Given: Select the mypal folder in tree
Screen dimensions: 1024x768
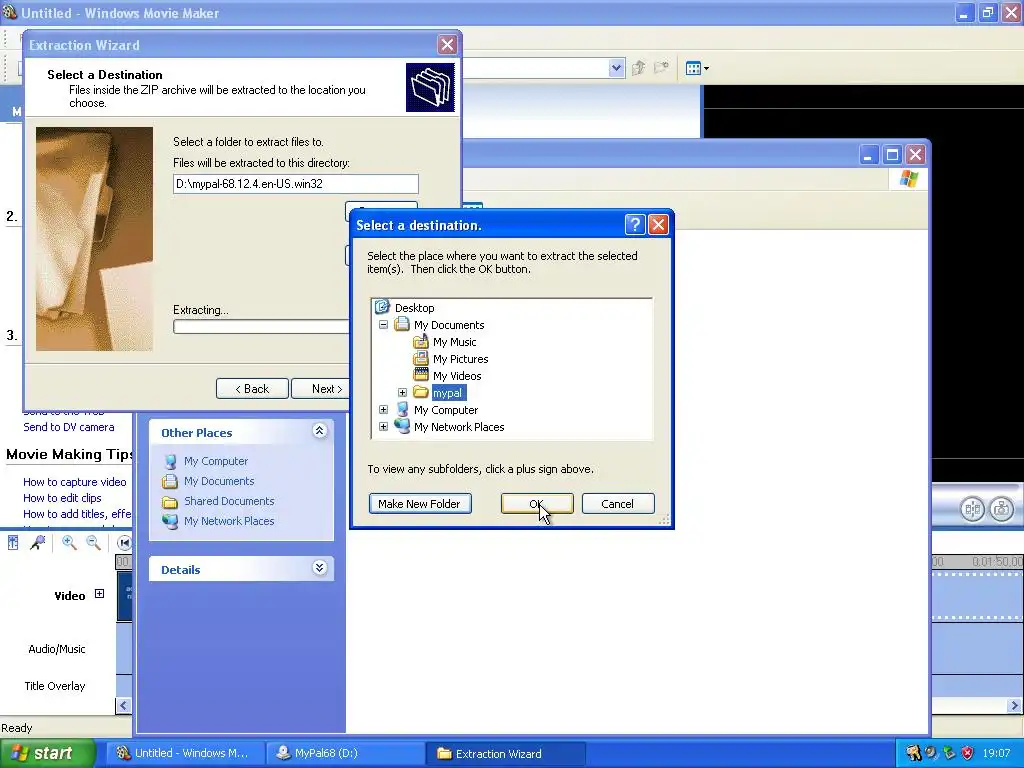Looking at the screenshot, I should coord(447,392).
